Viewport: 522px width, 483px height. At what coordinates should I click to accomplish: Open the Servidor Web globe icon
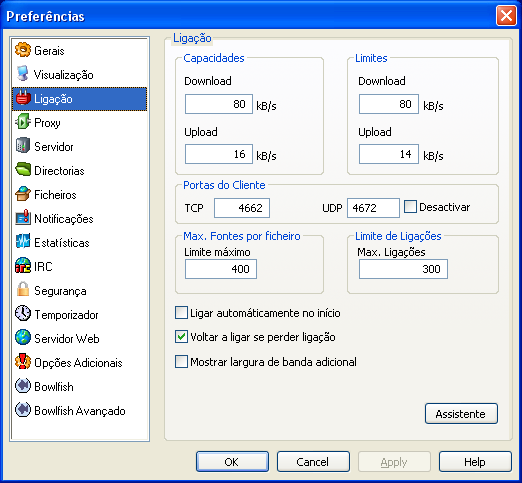point(23,338)
